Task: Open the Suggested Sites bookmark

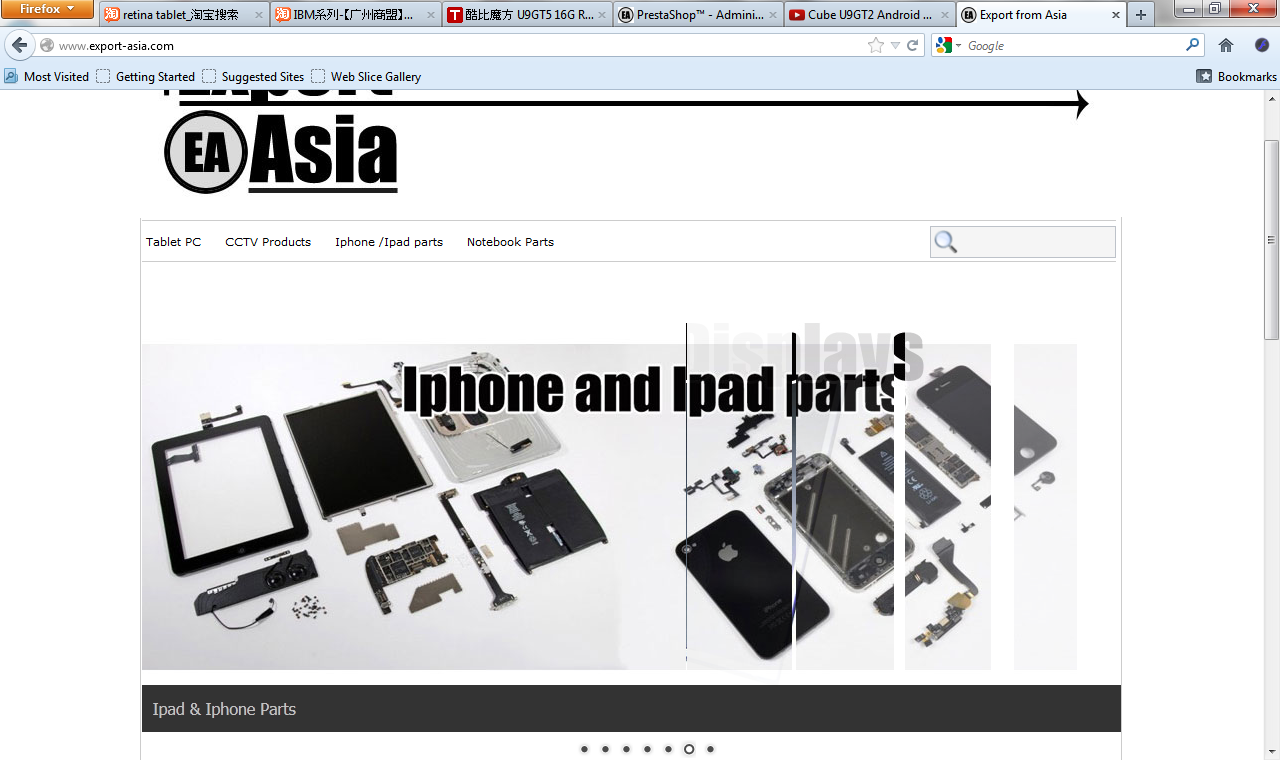Action: pyautogui.click(x=253, y=76)
